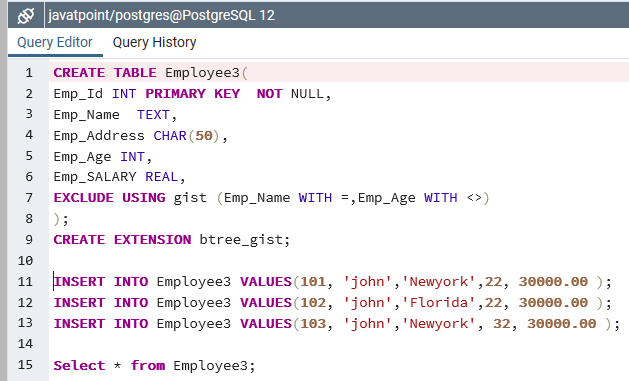Image resolution: width=629 pixels, height=381 pixels.
Task: Select line number 1 in the gutter
Action: pyautogui.click(x=29, y=73)
